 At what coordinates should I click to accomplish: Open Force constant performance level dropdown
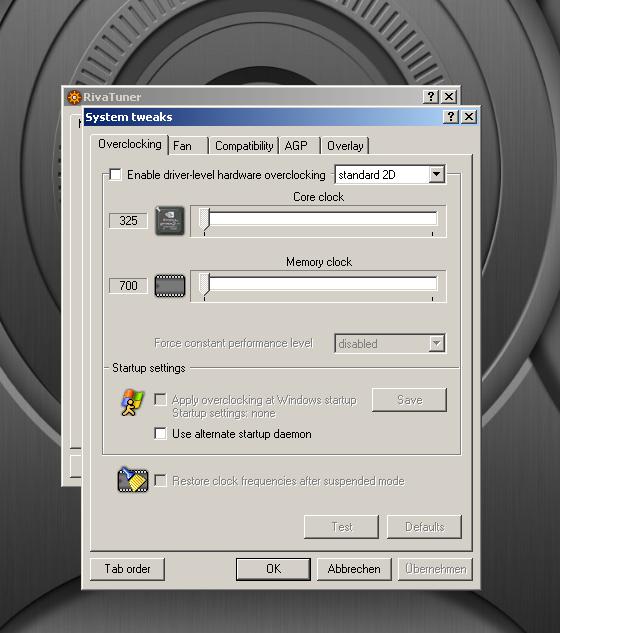click(x=390, y=344)
